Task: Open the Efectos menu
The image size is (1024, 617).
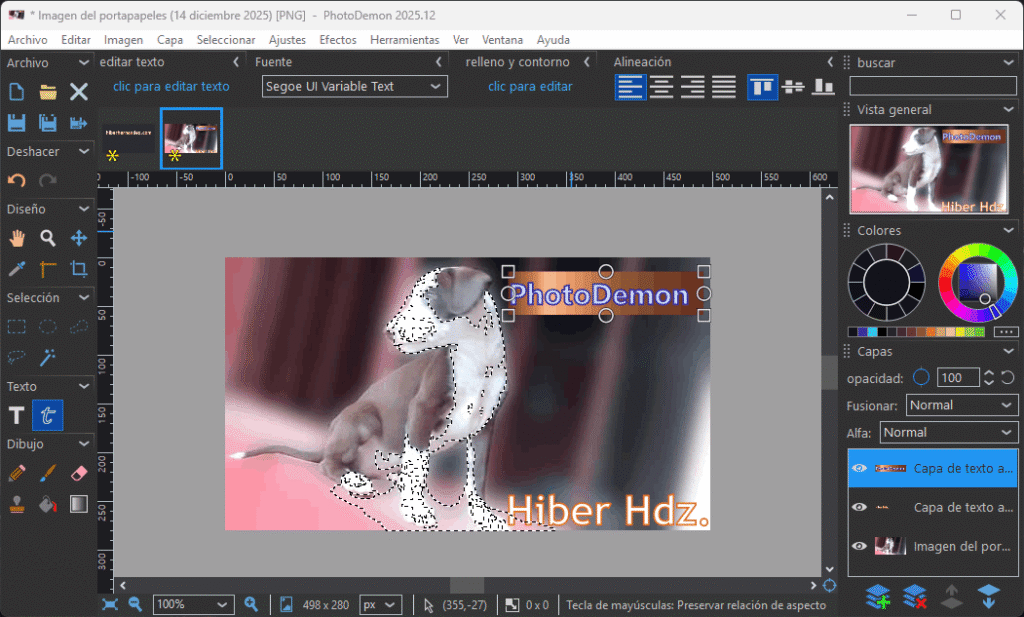Action: (x=337, y=40)
